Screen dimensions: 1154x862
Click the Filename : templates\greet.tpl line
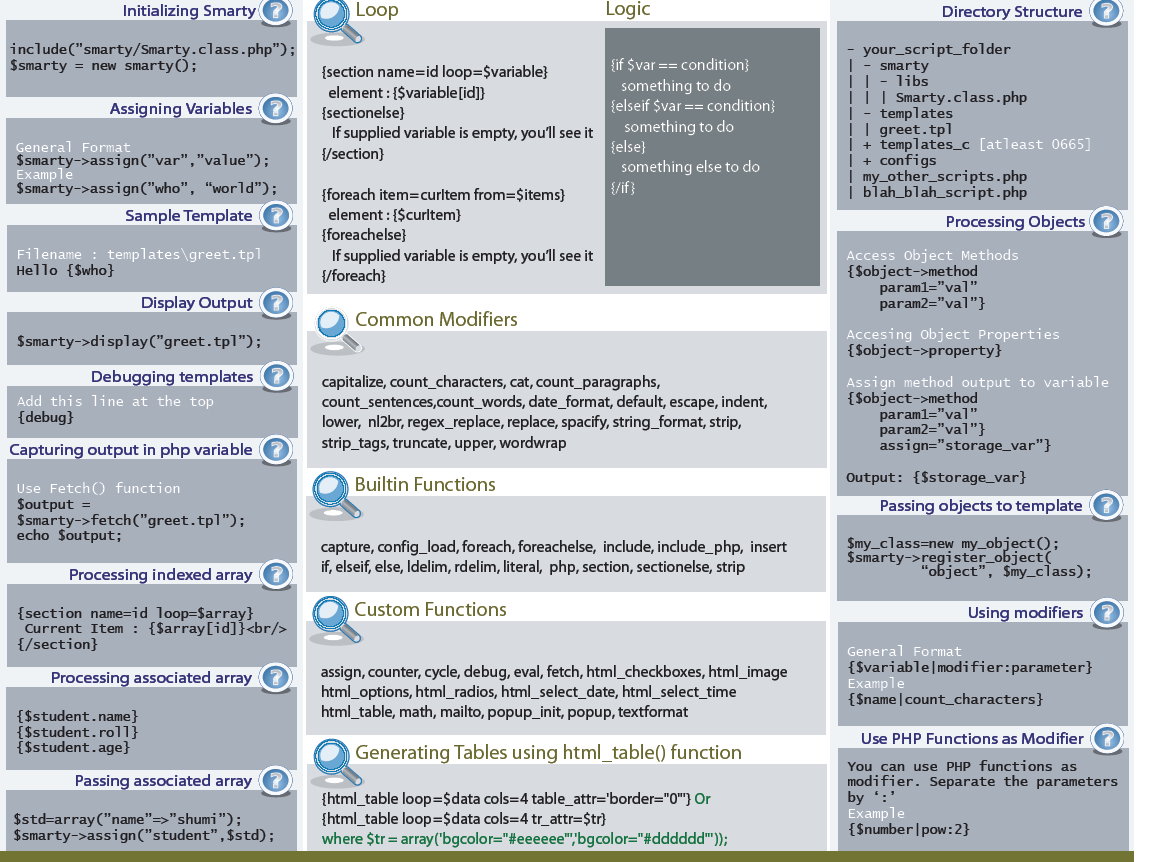(x=139, y=255)
